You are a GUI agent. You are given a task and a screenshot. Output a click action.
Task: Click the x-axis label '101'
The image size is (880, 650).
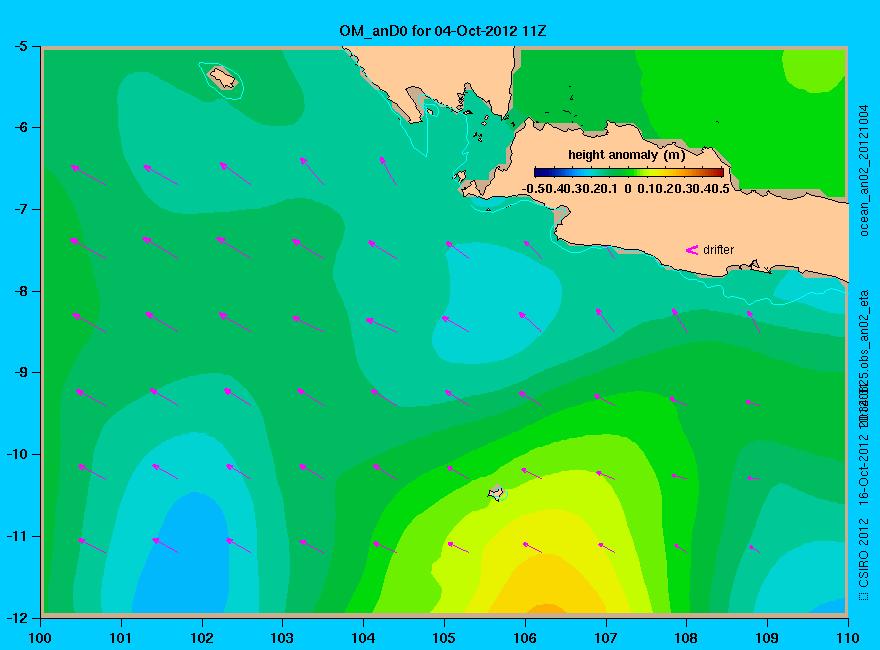tap(121, 638)
